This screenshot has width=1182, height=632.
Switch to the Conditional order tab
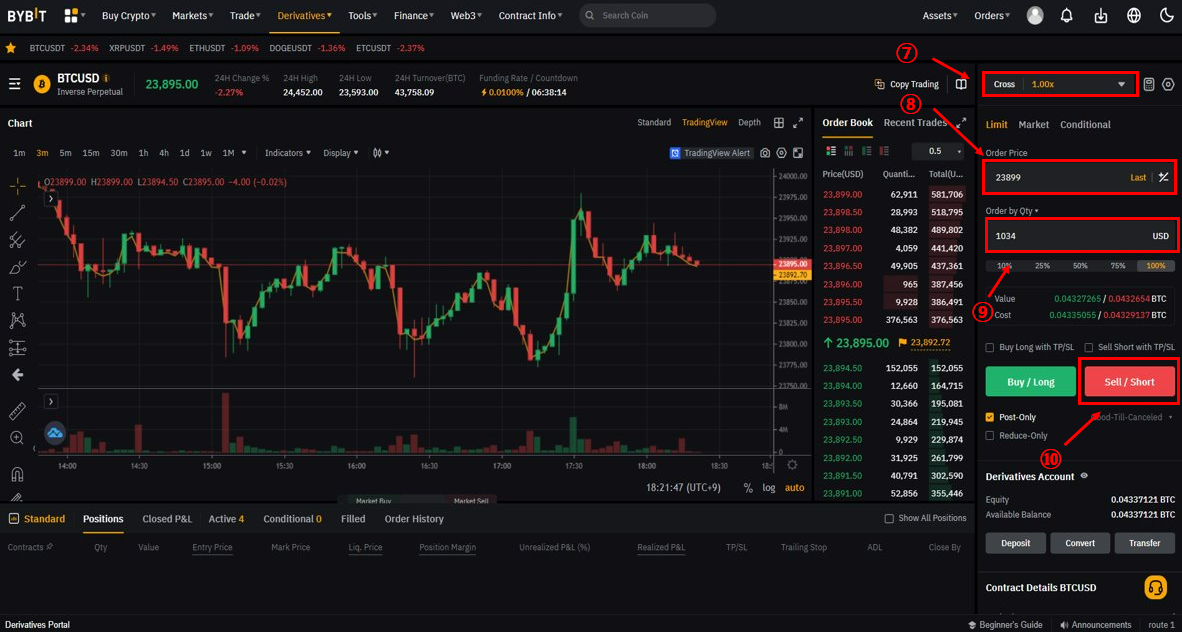coord(1085,124)
